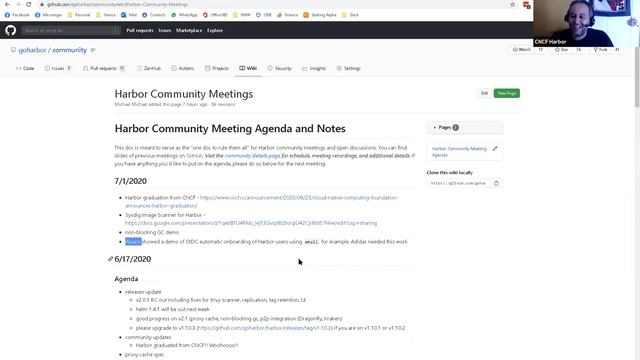Open Harbor Community Meeting Agenda sidebar link
Screen dimensions: 640x360
459,152
